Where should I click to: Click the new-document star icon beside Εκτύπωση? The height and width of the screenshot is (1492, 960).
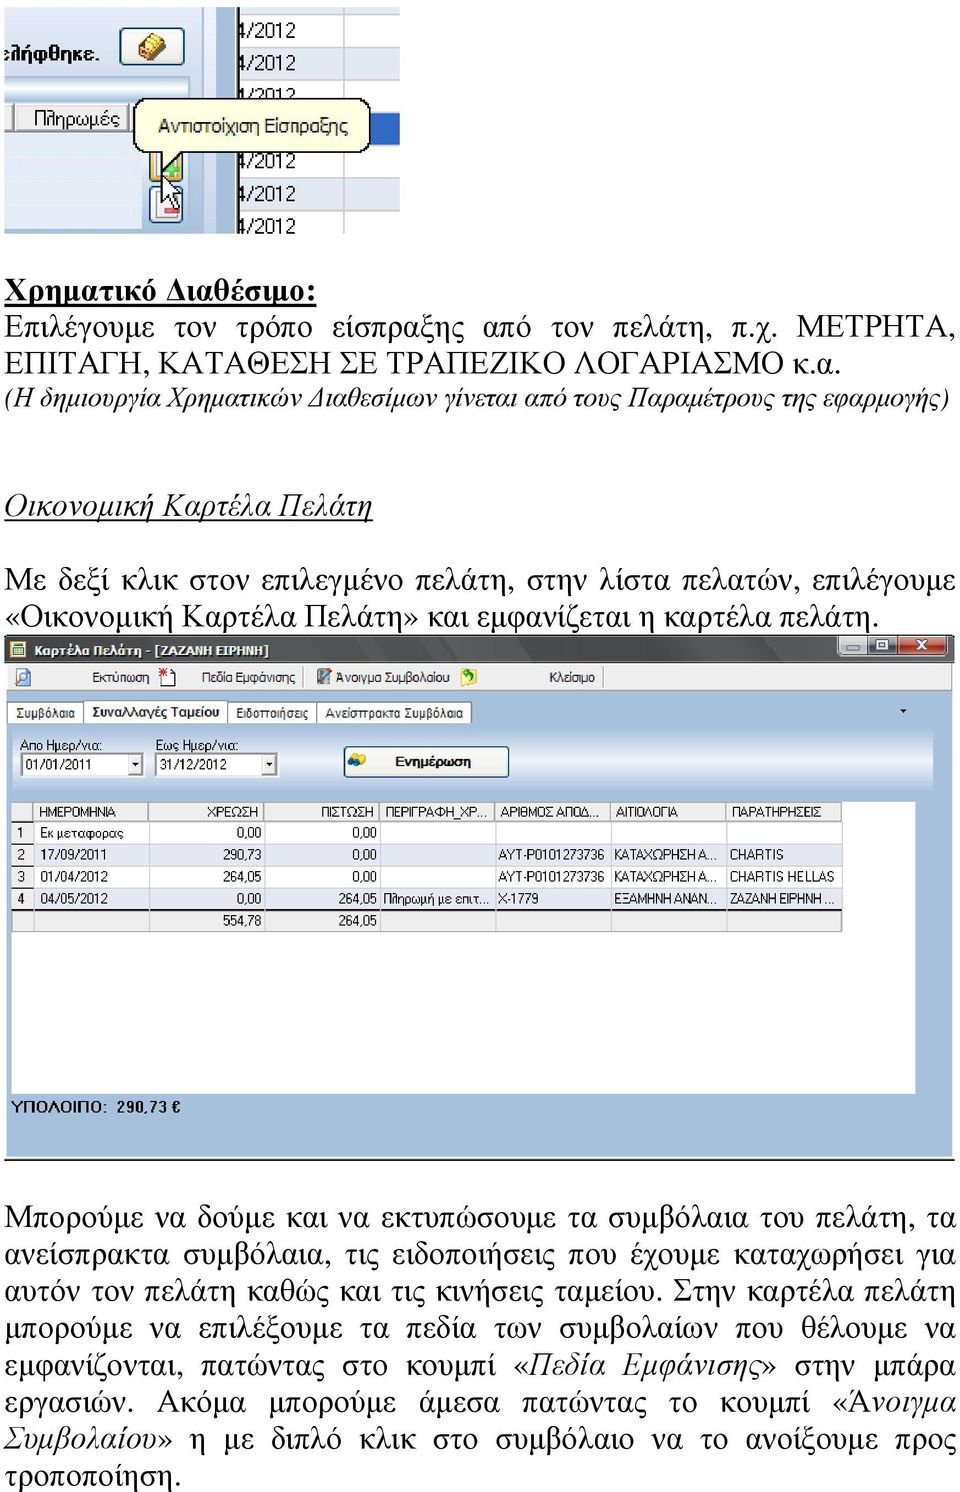tap(167, 677)
